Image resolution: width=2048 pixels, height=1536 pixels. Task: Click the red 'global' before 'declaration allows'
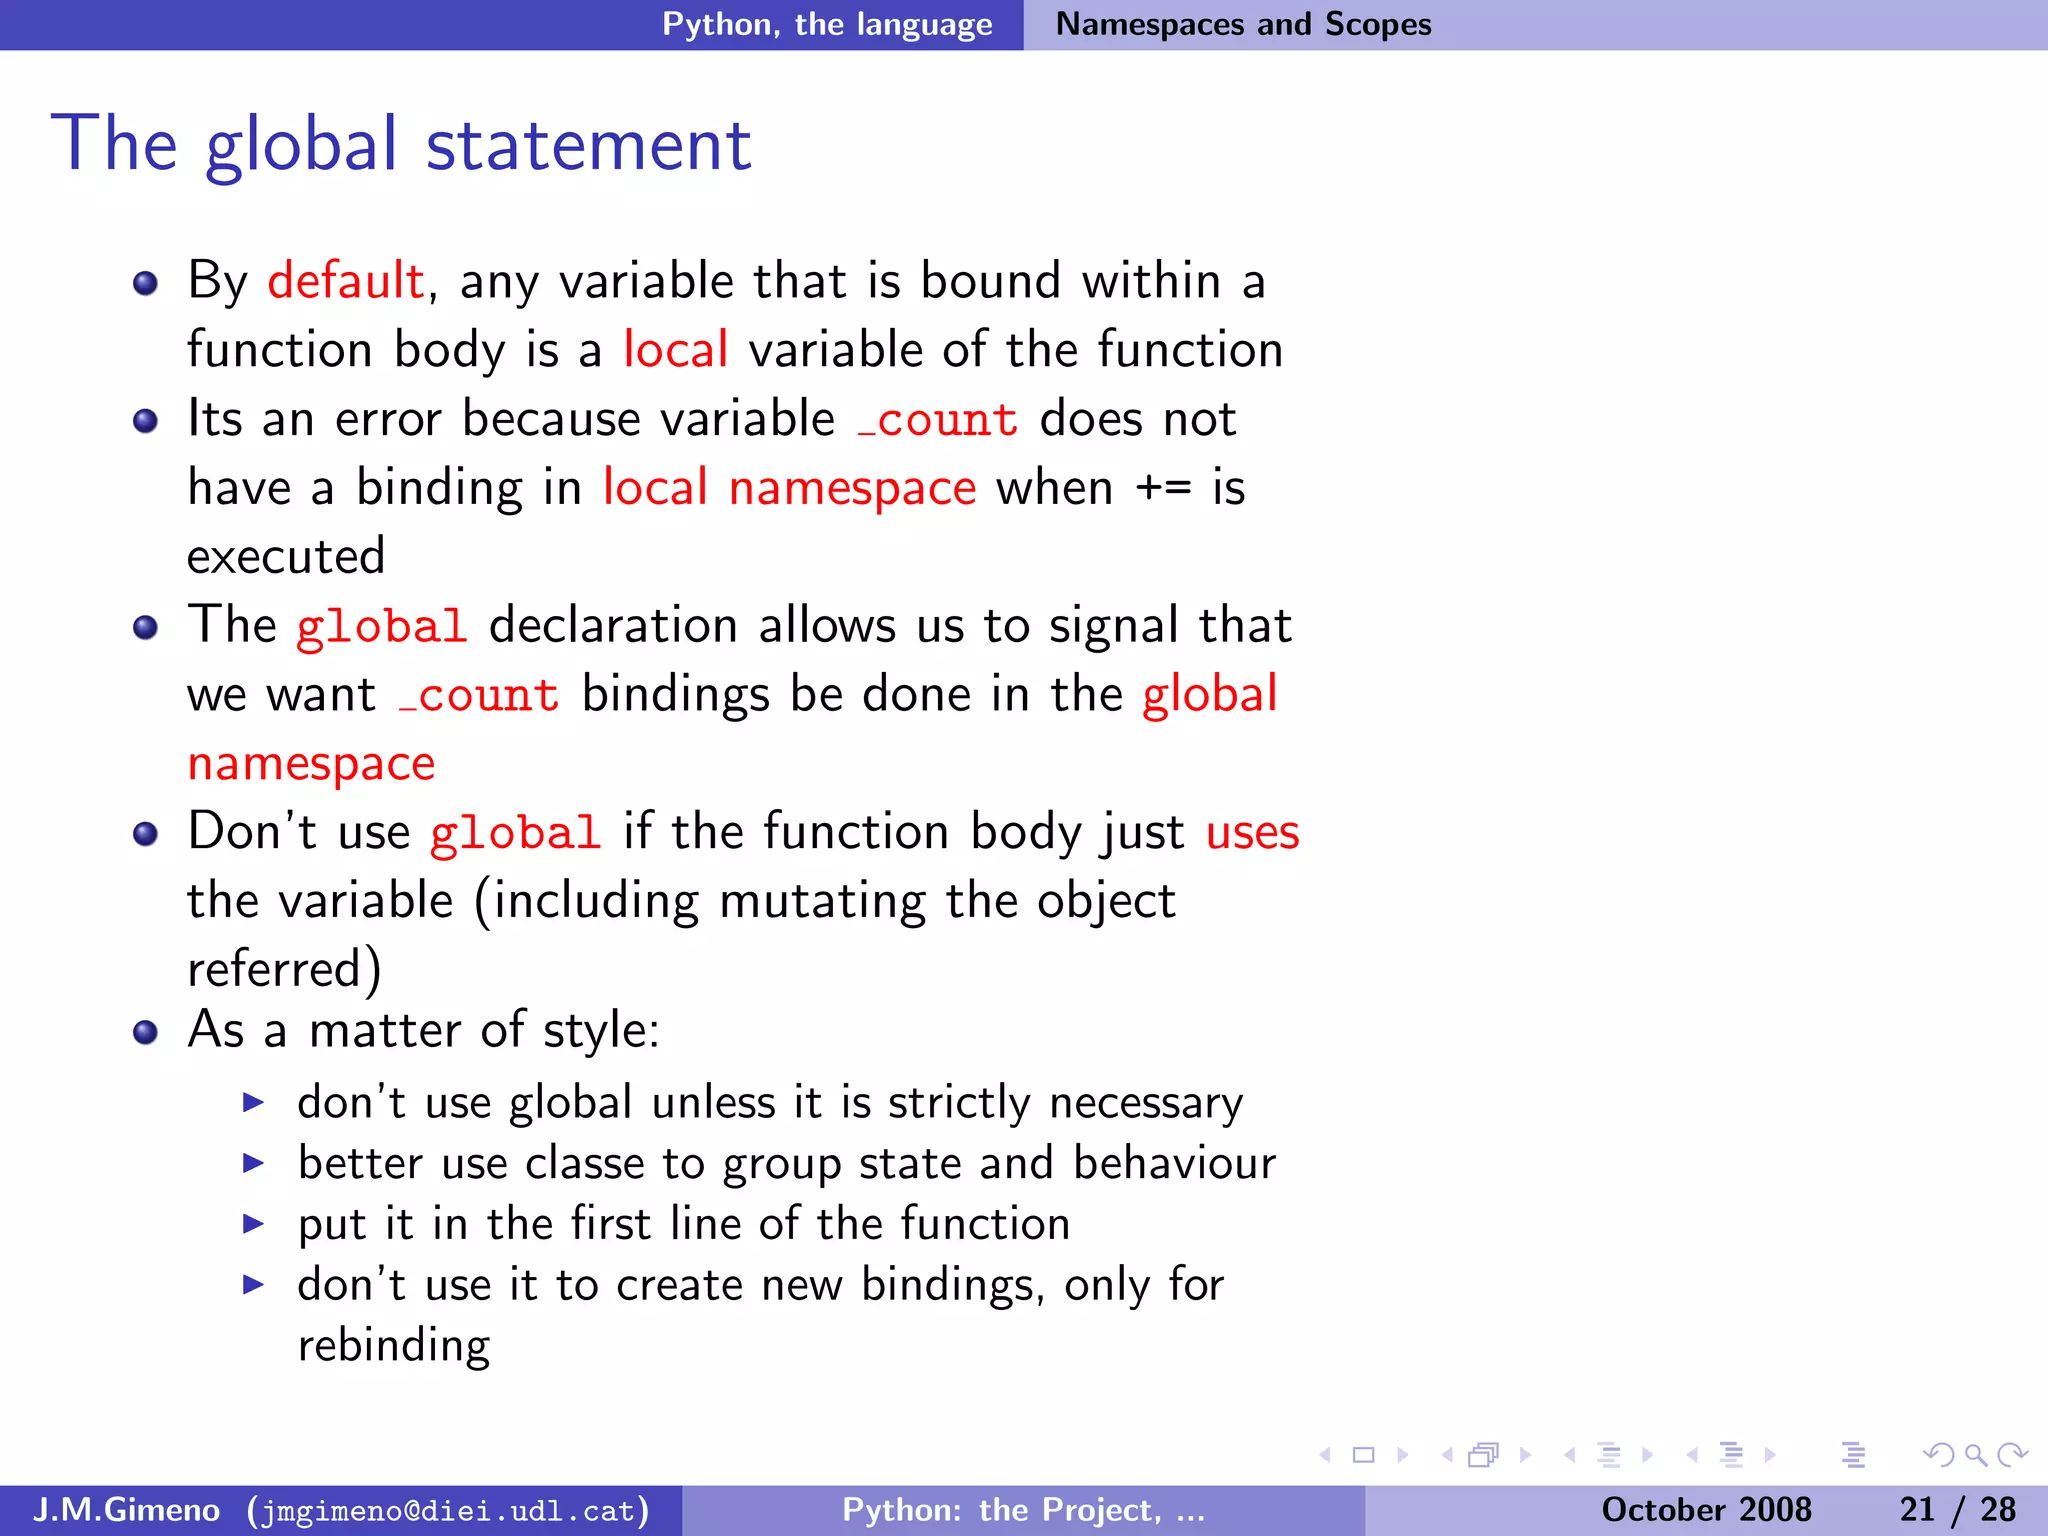coord(382,628)
